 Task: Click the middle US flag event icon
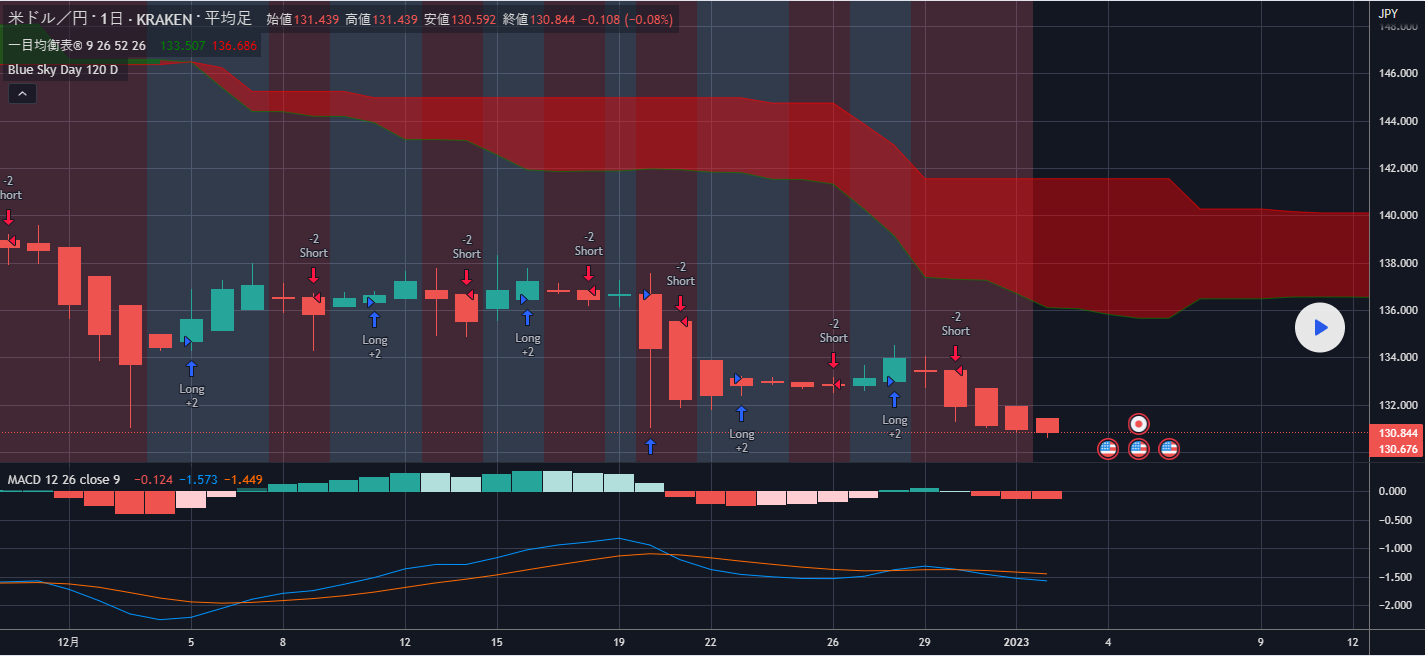tap(1138, 449)
